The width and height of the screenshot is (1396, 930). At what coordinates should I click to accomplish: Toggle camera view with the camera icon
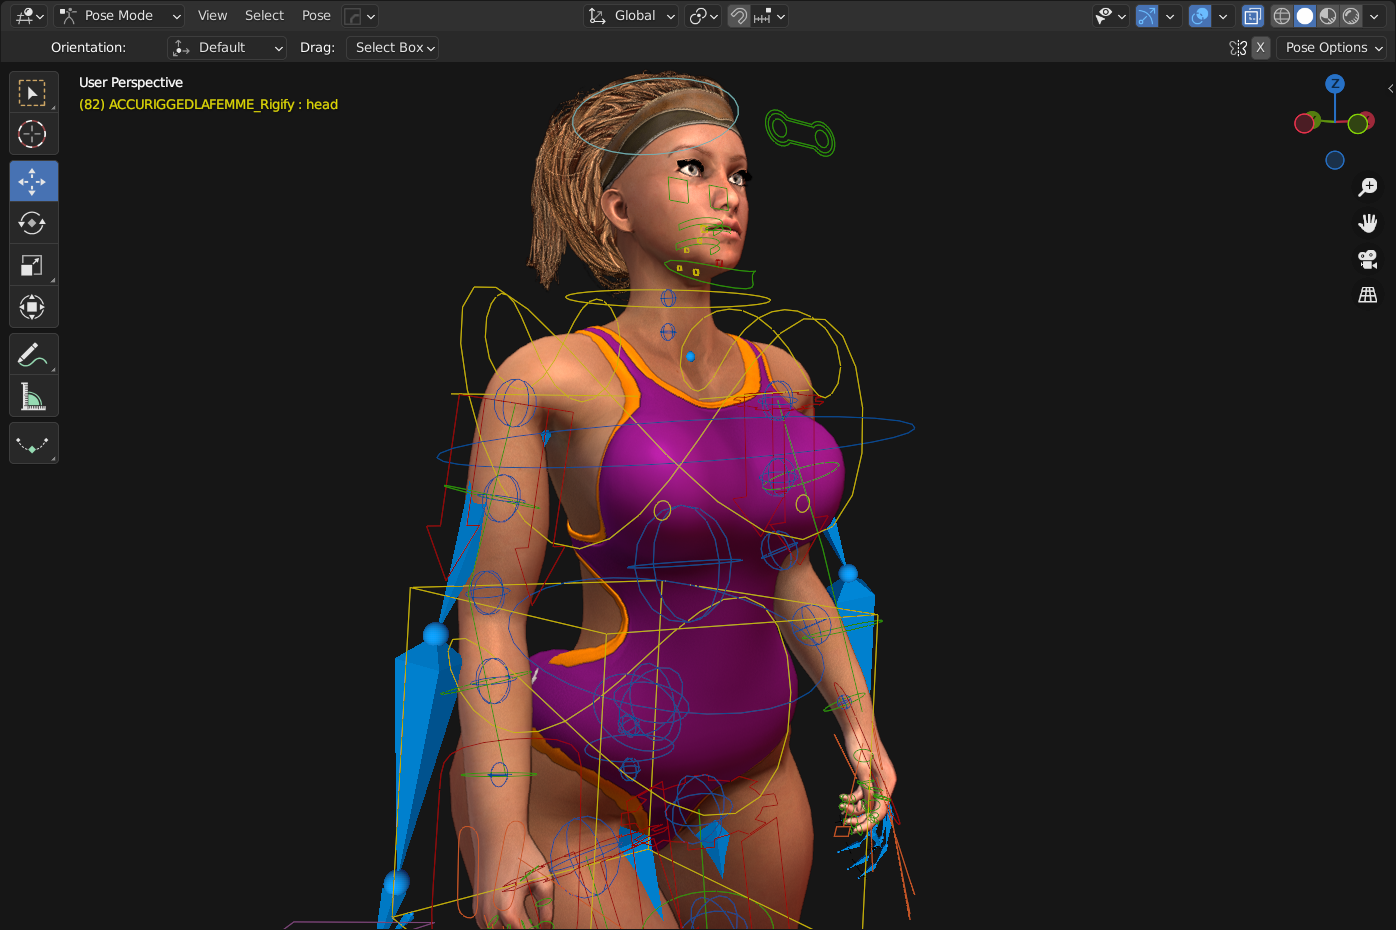1368,259
